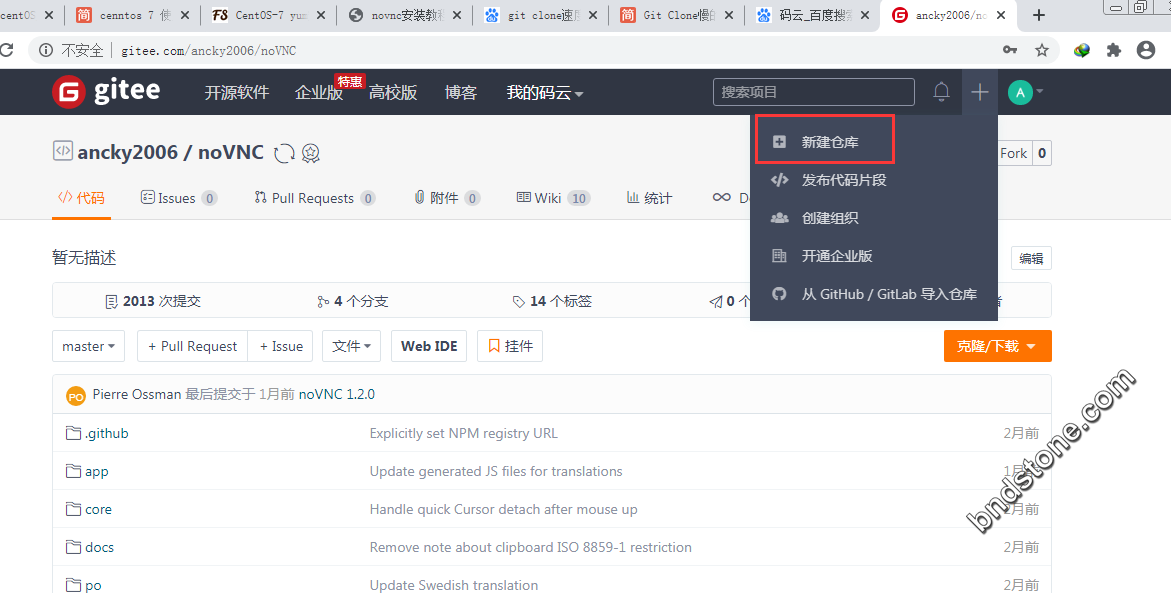Viewport: 1171px width, 593px height.
Task: Open commit 'Update generated JS files for translations'
Action: (496, 471)
